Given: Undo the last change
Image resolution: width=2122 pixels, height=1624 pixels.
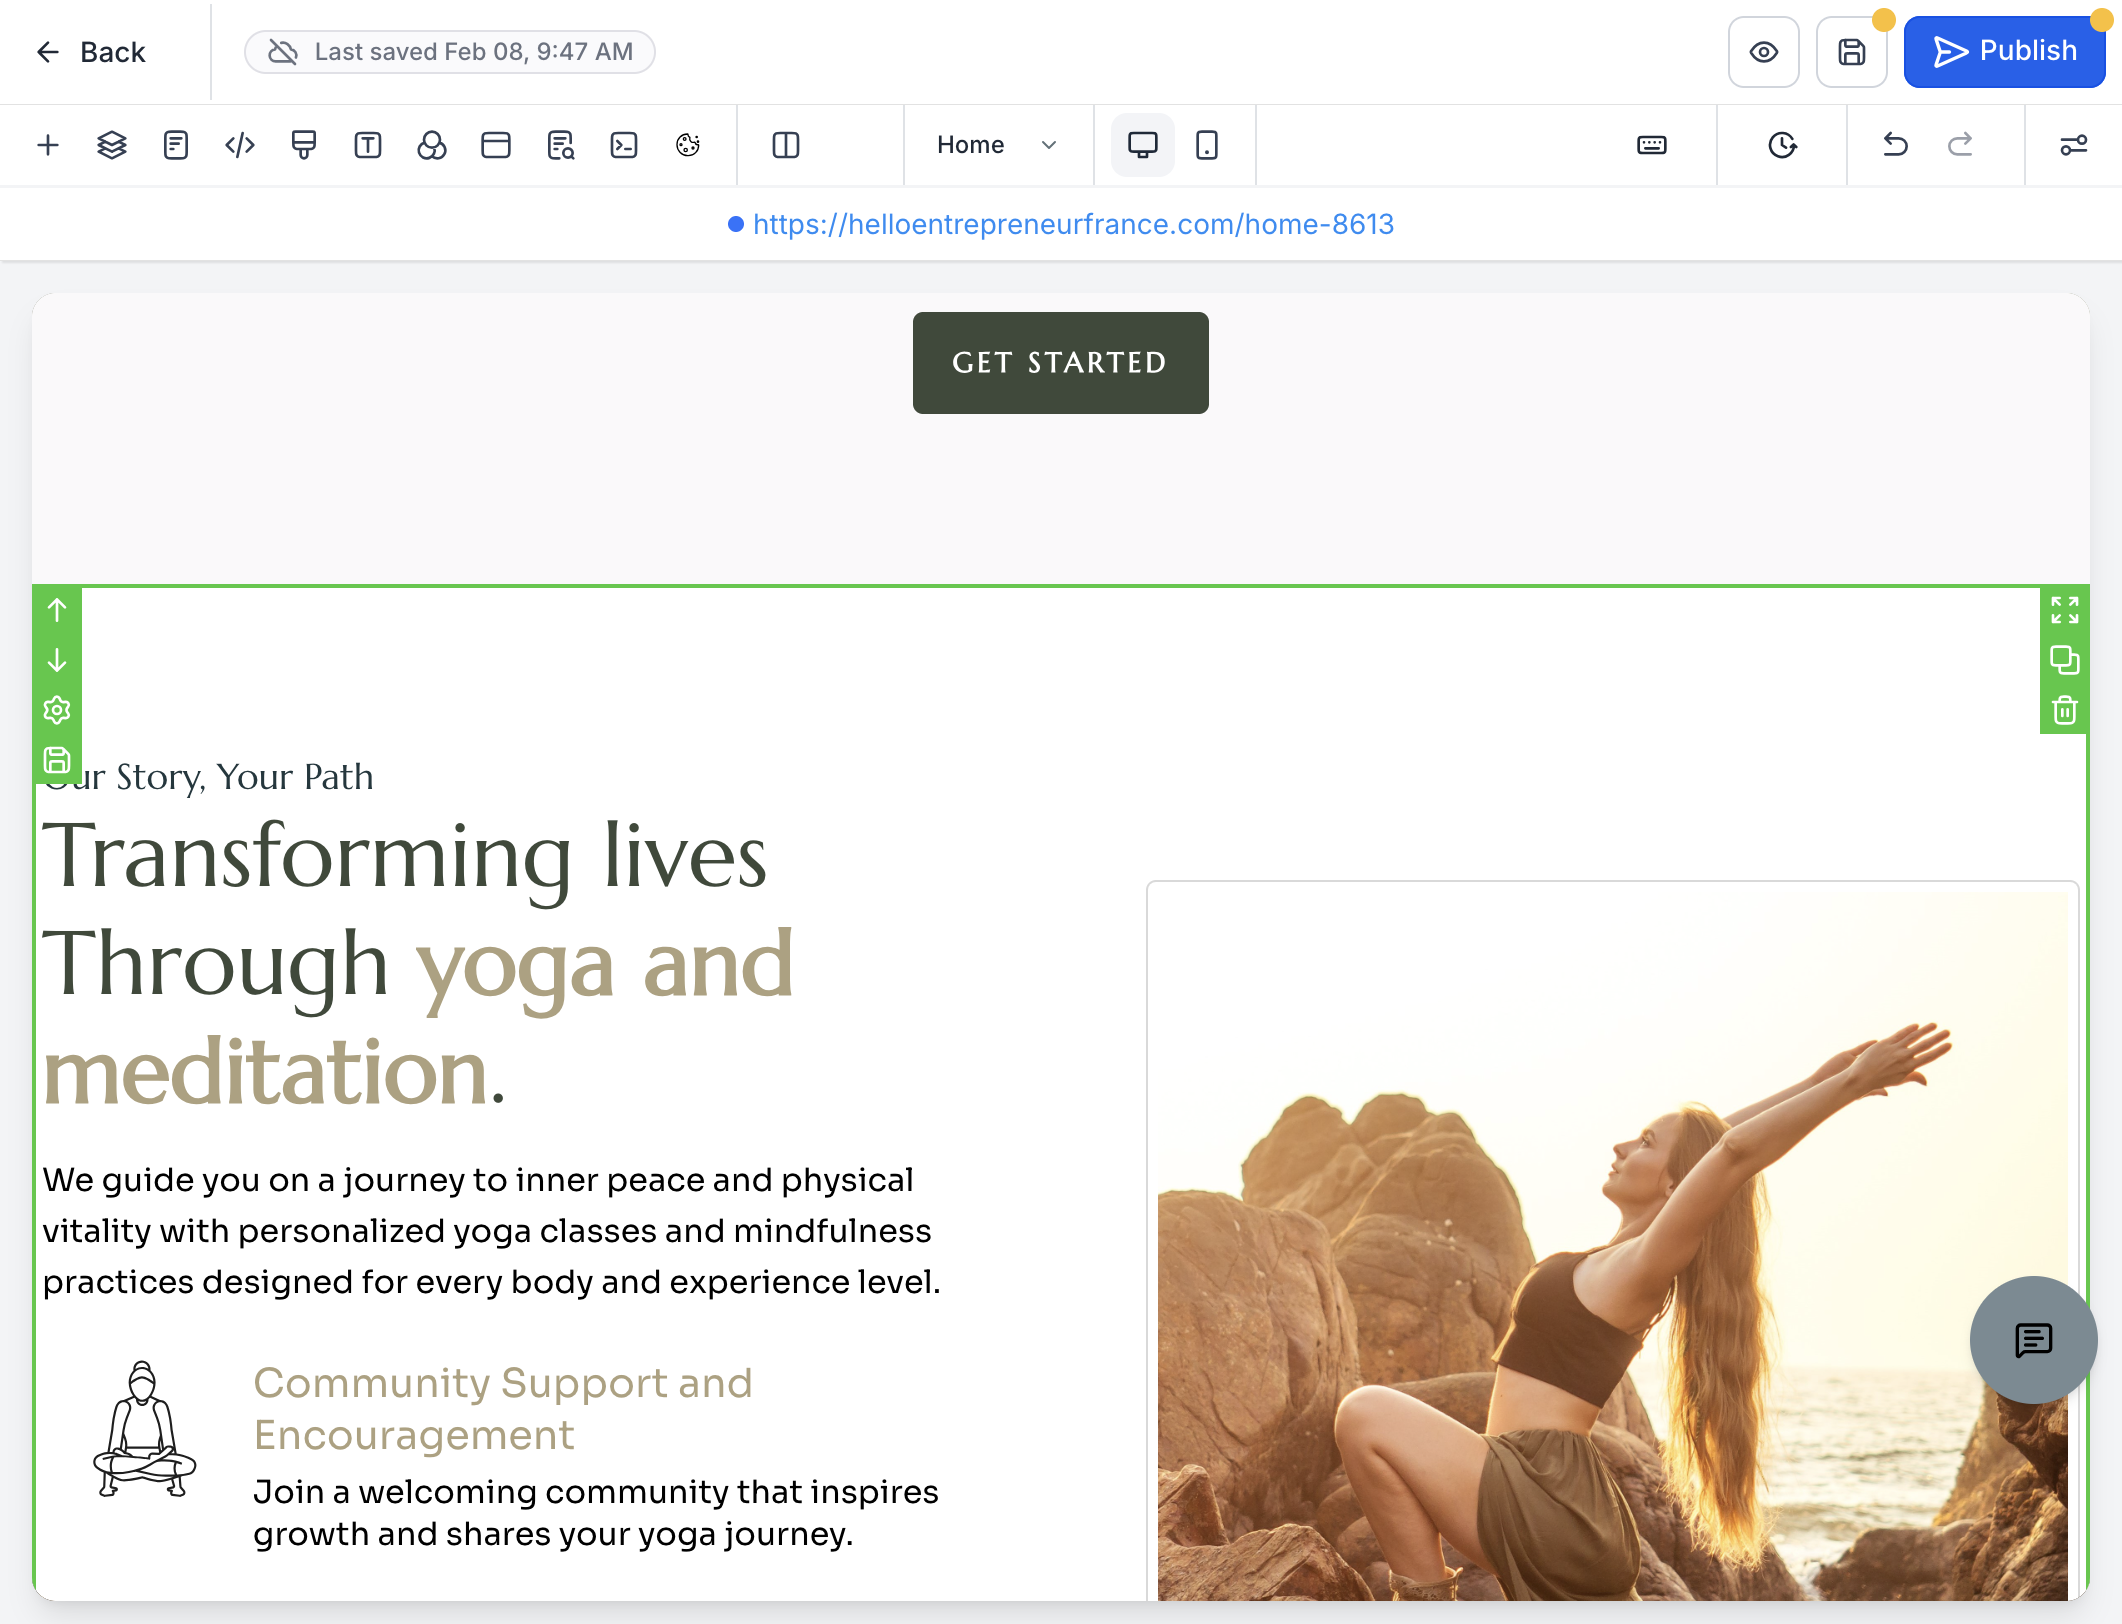Looking at the screenshot, I should pyautogui.click(x=1895, y=146).
